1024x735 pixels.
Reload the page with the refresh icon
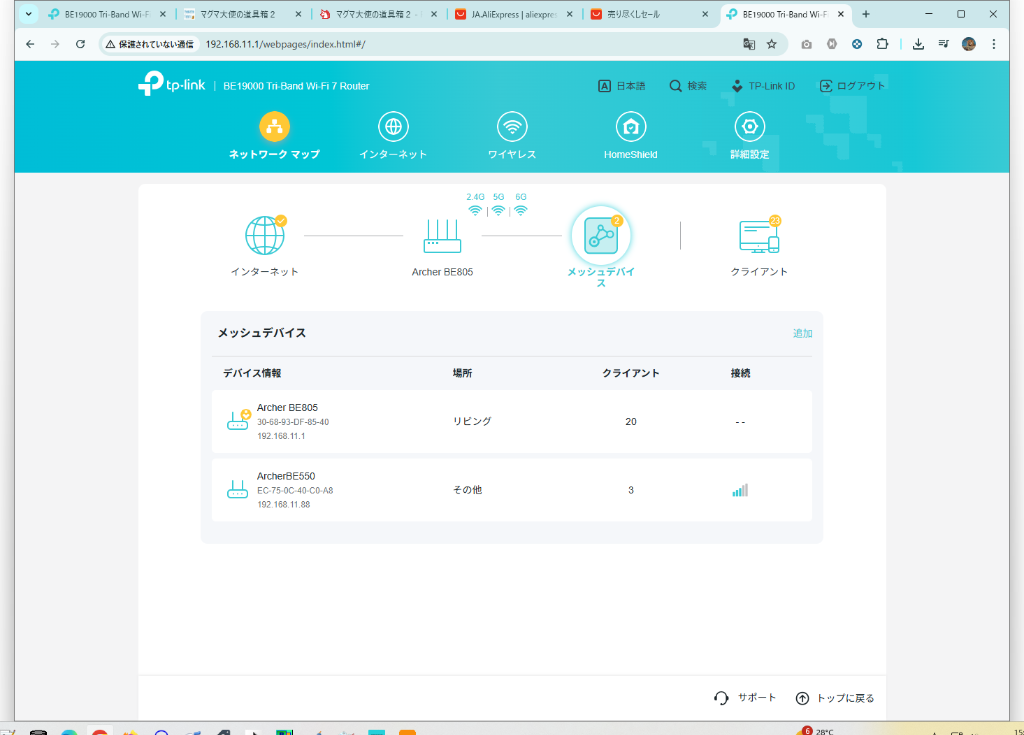[80, 44]
